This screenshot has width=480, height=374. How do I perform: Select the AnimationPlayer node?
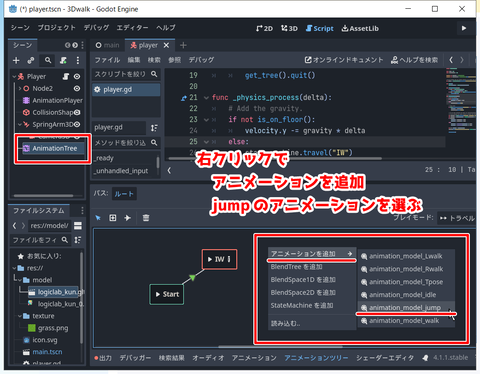point(57,100)
